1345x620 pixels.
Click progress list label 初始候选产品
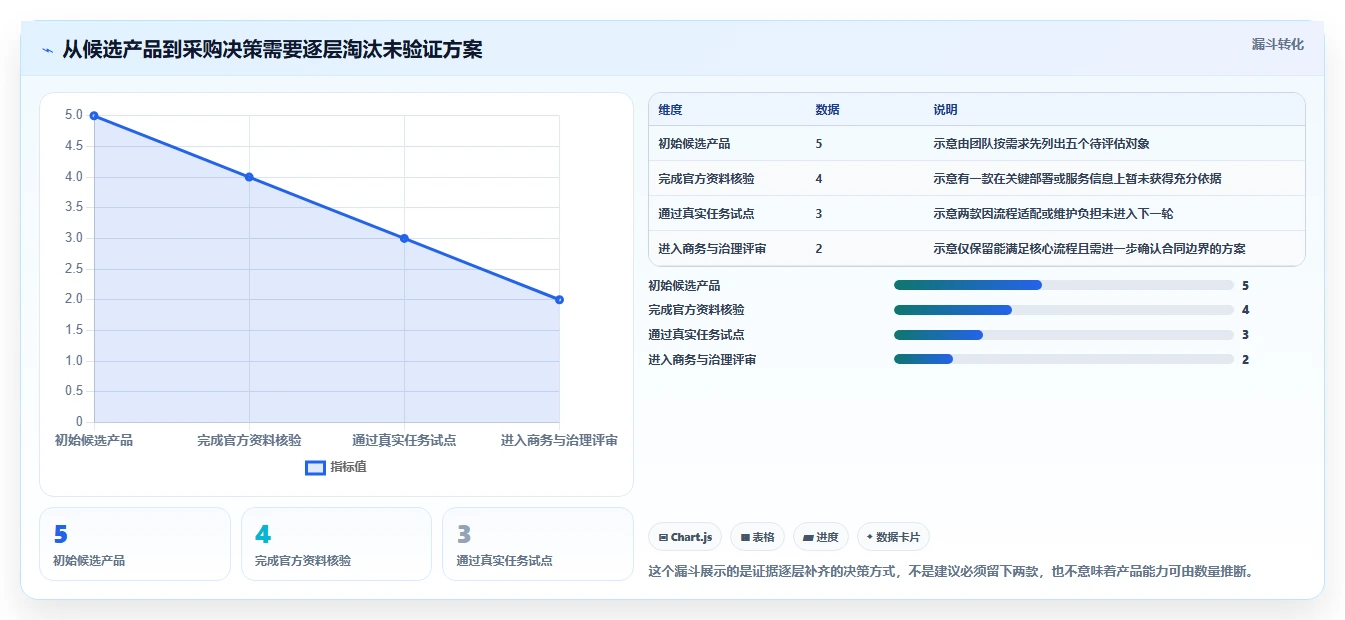(x=684, y=286)
